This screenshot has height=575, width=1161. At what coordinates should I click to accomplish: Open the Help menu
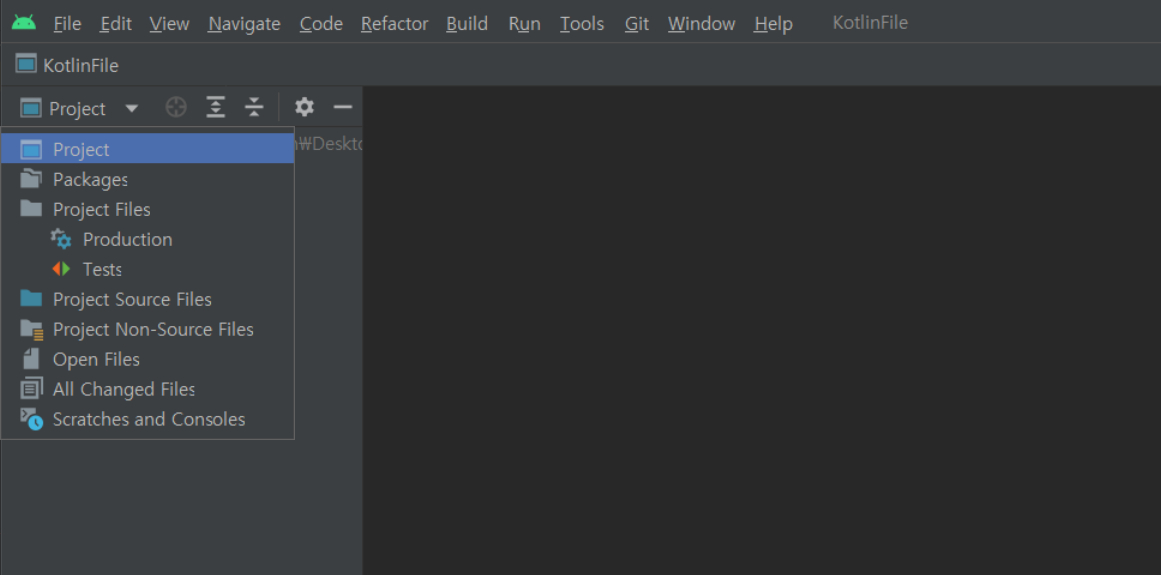pyautogui.click(x=773, y=24)
